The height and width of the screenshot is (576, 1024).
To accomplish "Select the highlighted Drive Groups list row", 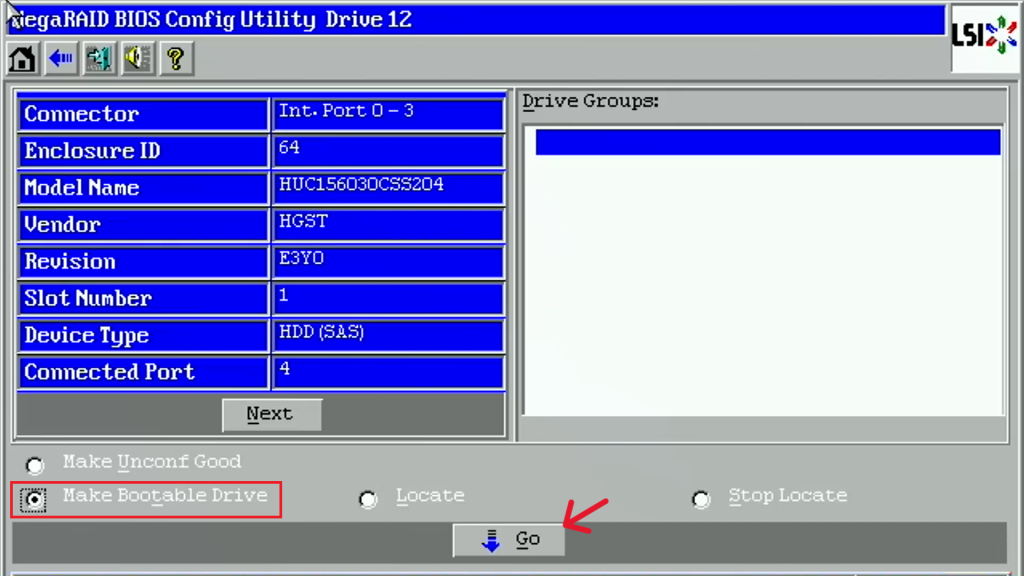I will (x=768, y=142).
